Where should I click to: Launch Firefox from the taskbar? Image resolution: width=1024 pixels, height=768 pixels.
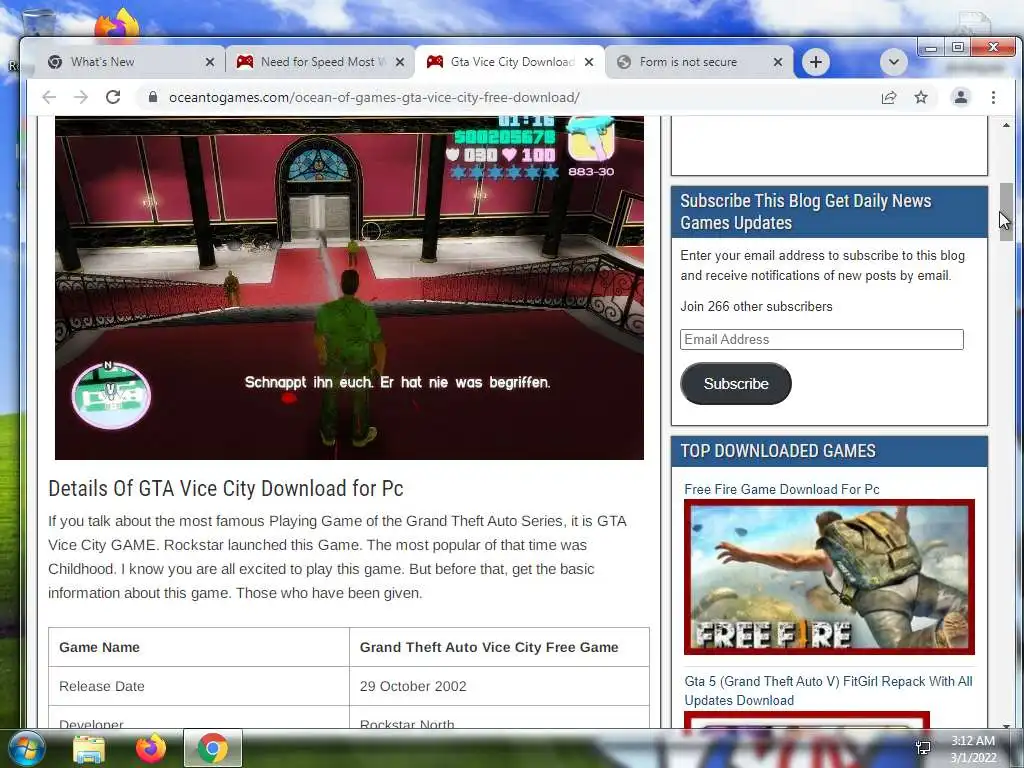tap(151, 748)
